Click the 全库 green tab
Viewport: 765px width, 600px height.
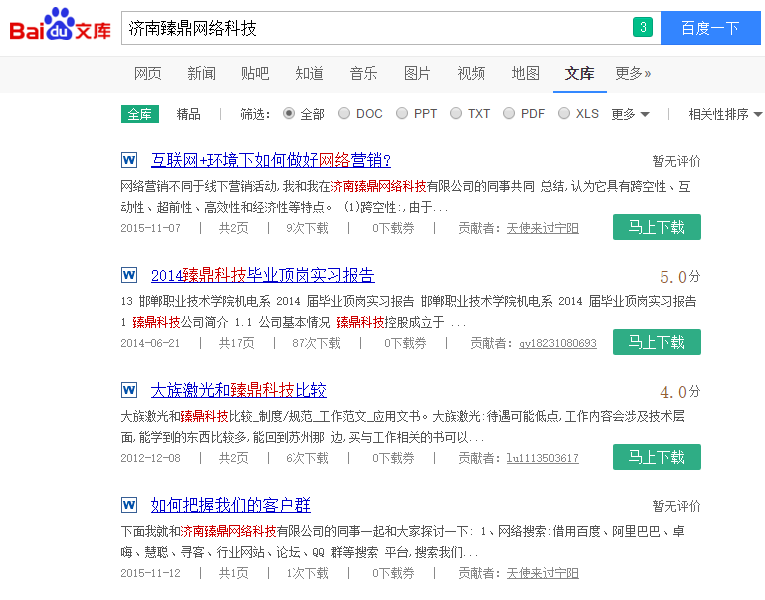click(140, 114)
